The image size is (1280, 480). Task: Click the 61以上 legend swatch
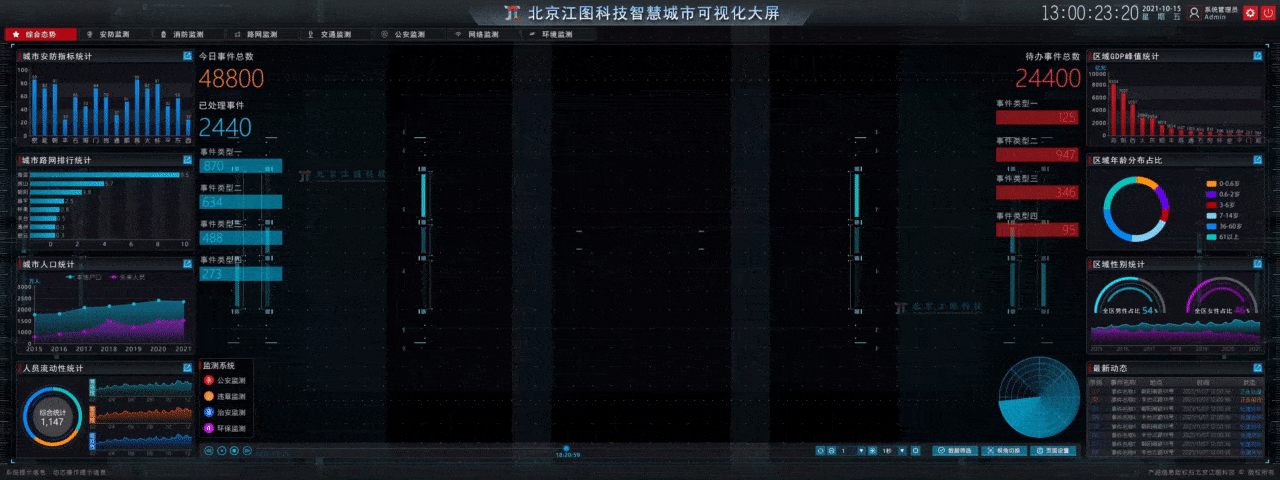pyautogui.click(x=1211, y=237)
